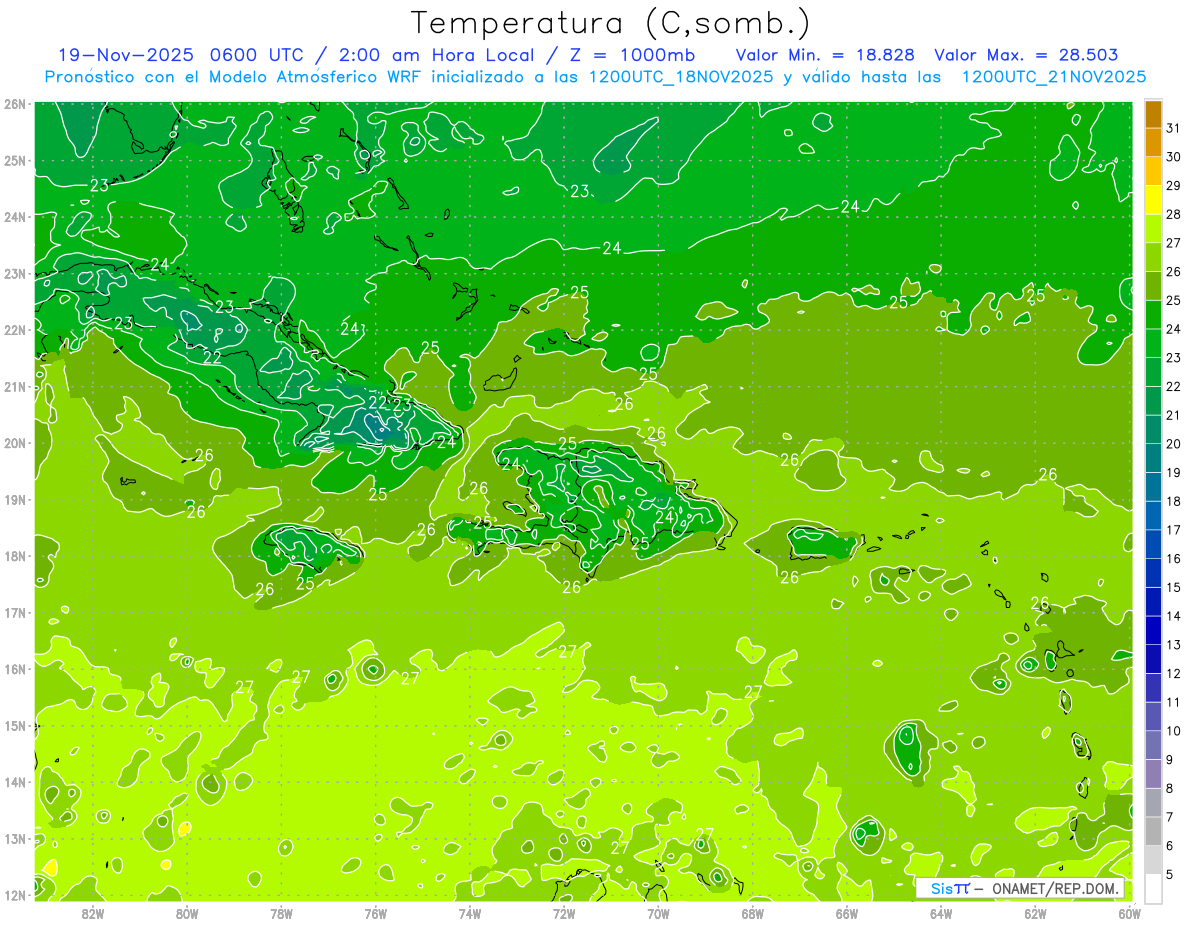1200x927 pixels.
Task: Click the color scale value 18
Action: [x=1173, y=501]
